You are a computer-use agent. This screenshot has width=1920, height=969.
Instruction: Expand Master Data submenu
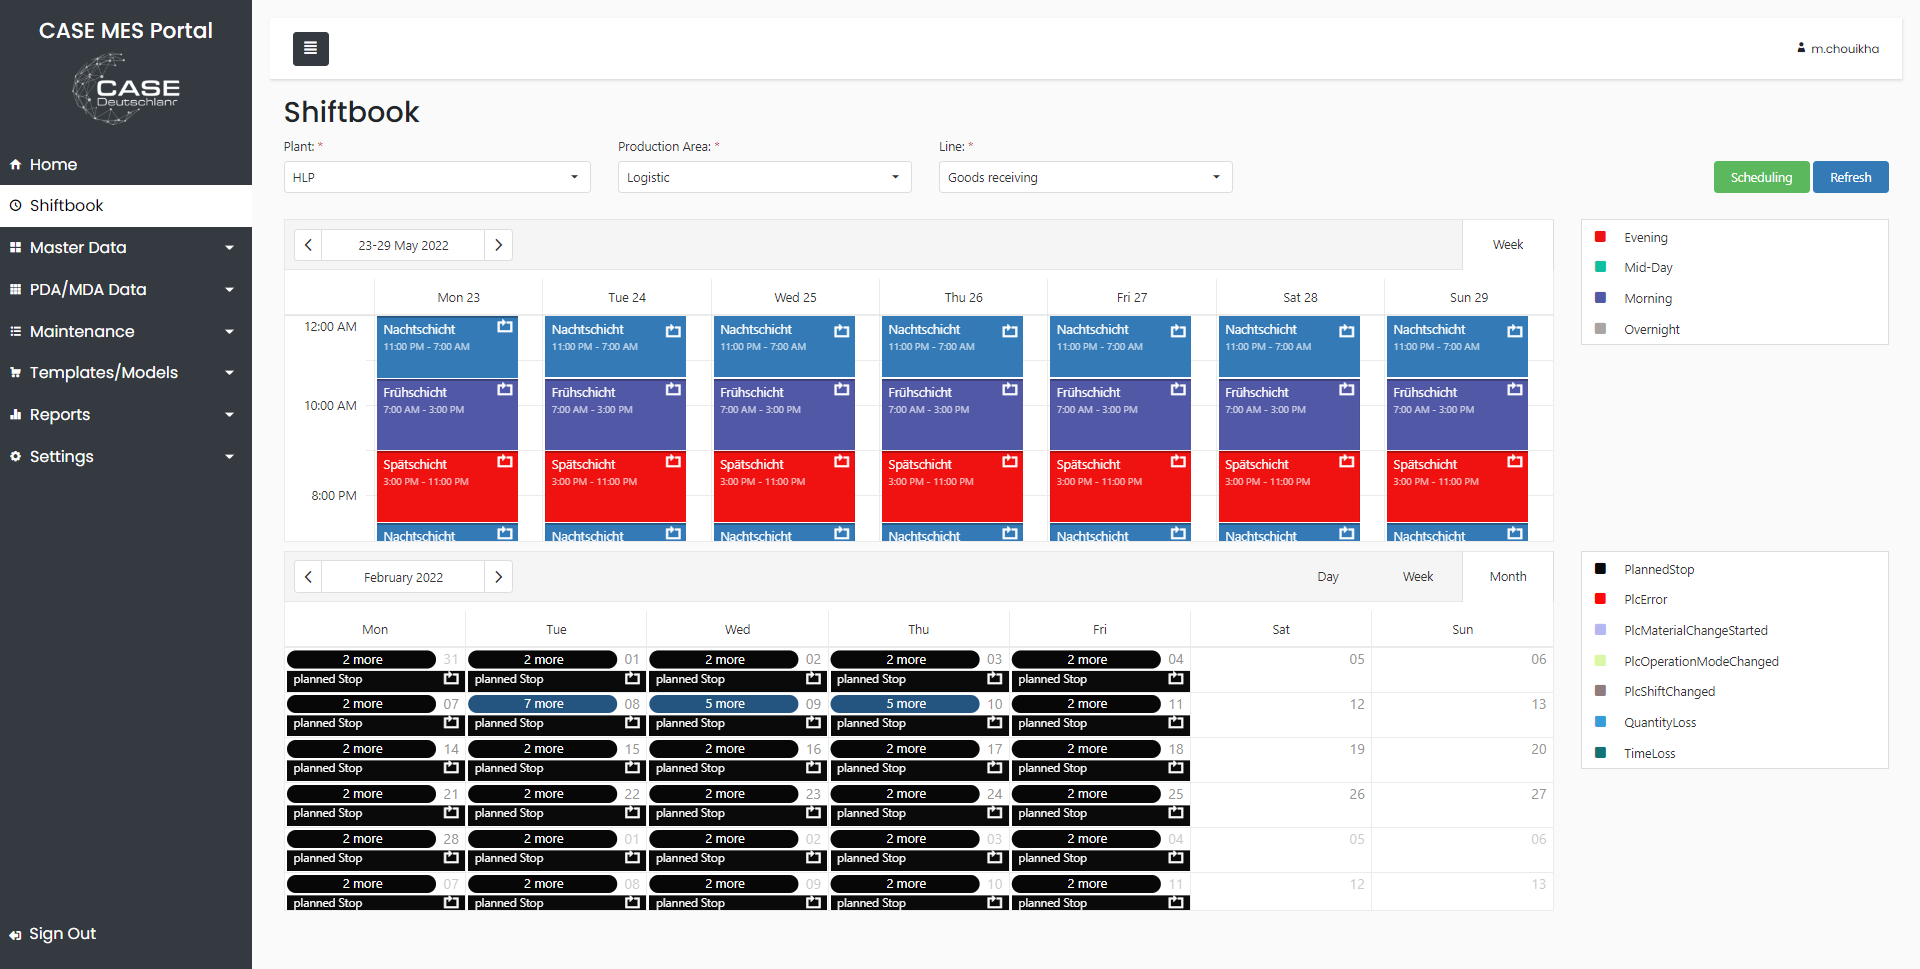[x=230, y=247]
